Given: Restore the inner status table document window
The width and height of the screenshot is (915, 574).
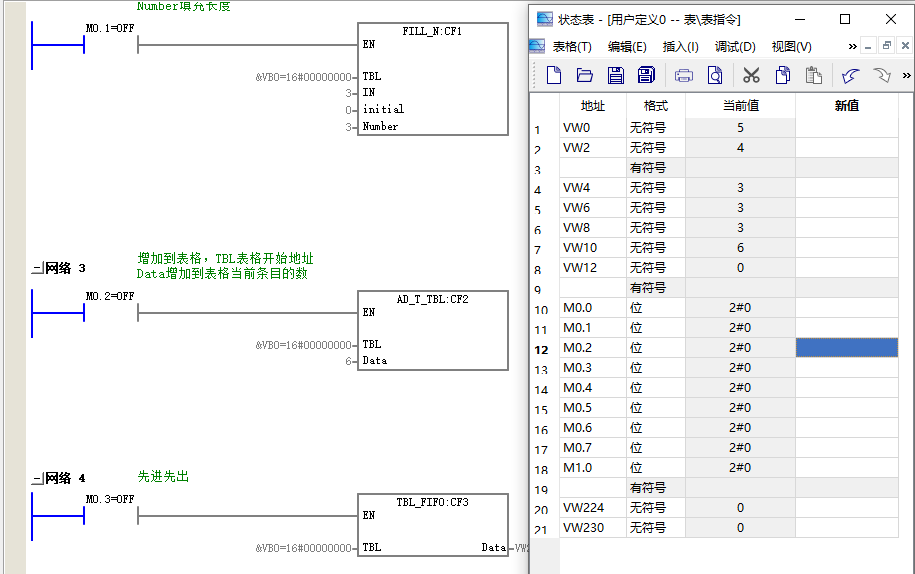Looking at the screenshot, I should click(887, 46).
